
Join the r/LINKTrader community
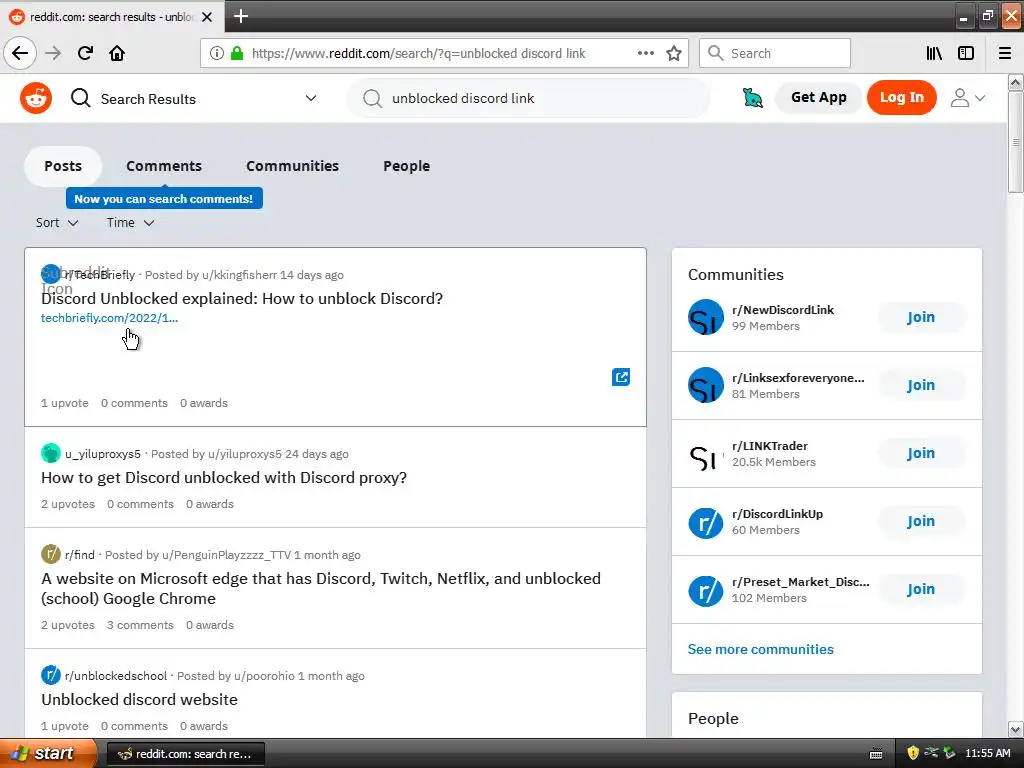(920, 453)
